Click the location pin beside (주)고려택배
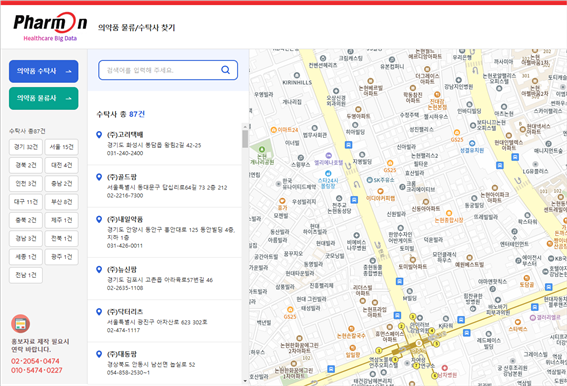The height and width of the screenshot is (386, 567). pyautogui.click(x=99, y=135)
